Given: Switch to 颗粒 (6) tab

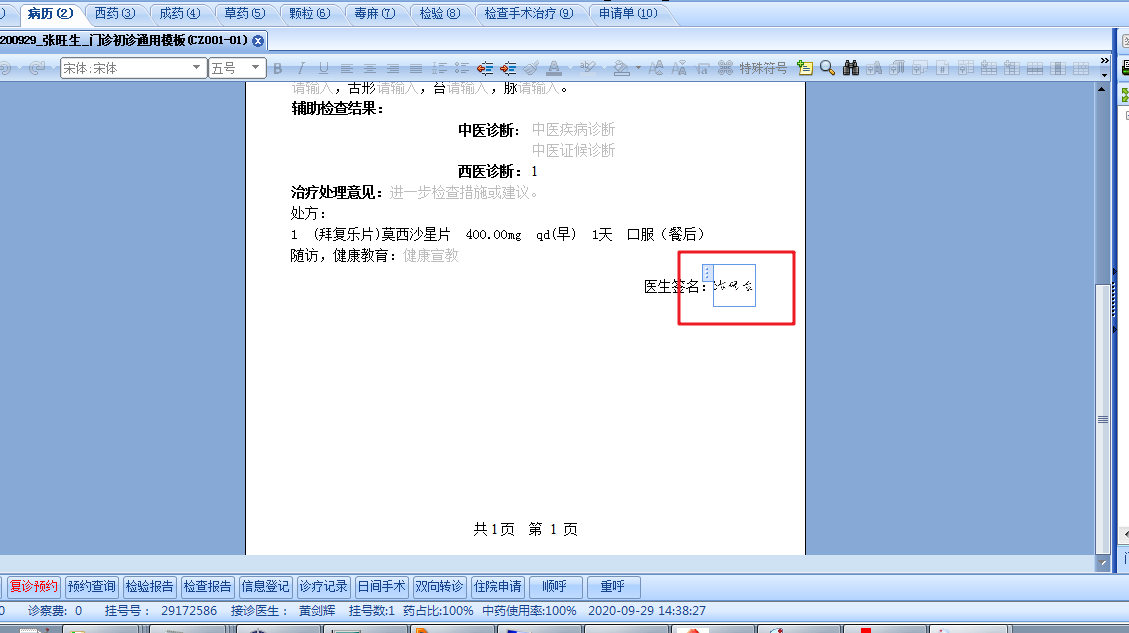Looking at the screenshot, I should [310, 14].
